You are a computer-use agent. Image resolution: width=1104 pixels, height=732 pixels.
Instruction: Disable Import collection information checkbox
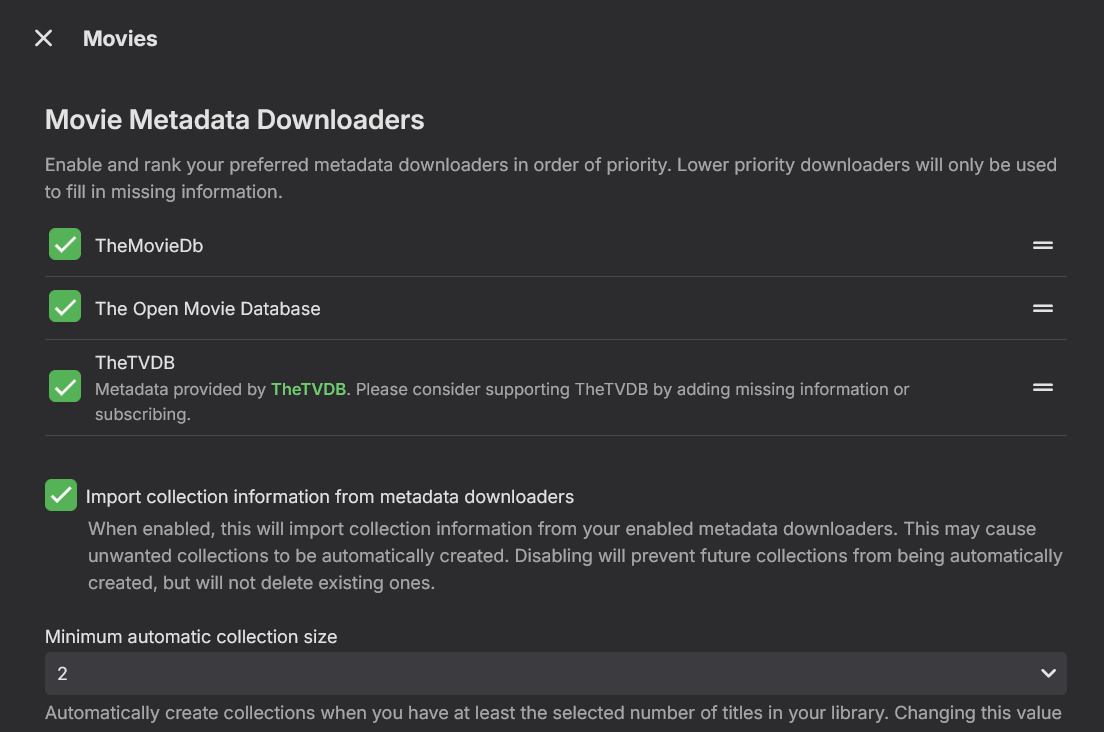pyautogui.click(x=61, y=495)
